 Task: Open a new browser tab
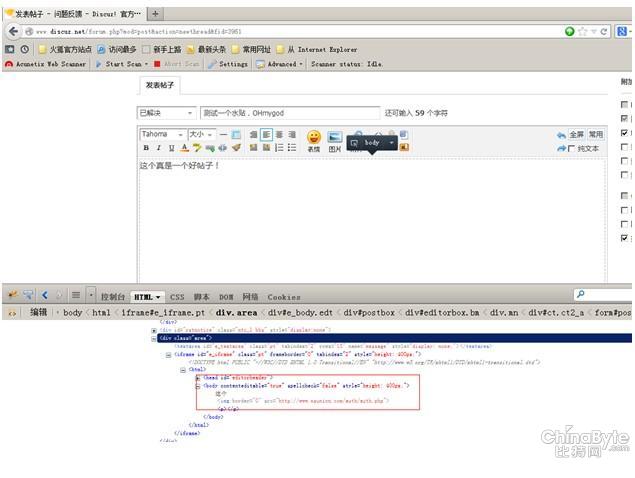[155, 14]
